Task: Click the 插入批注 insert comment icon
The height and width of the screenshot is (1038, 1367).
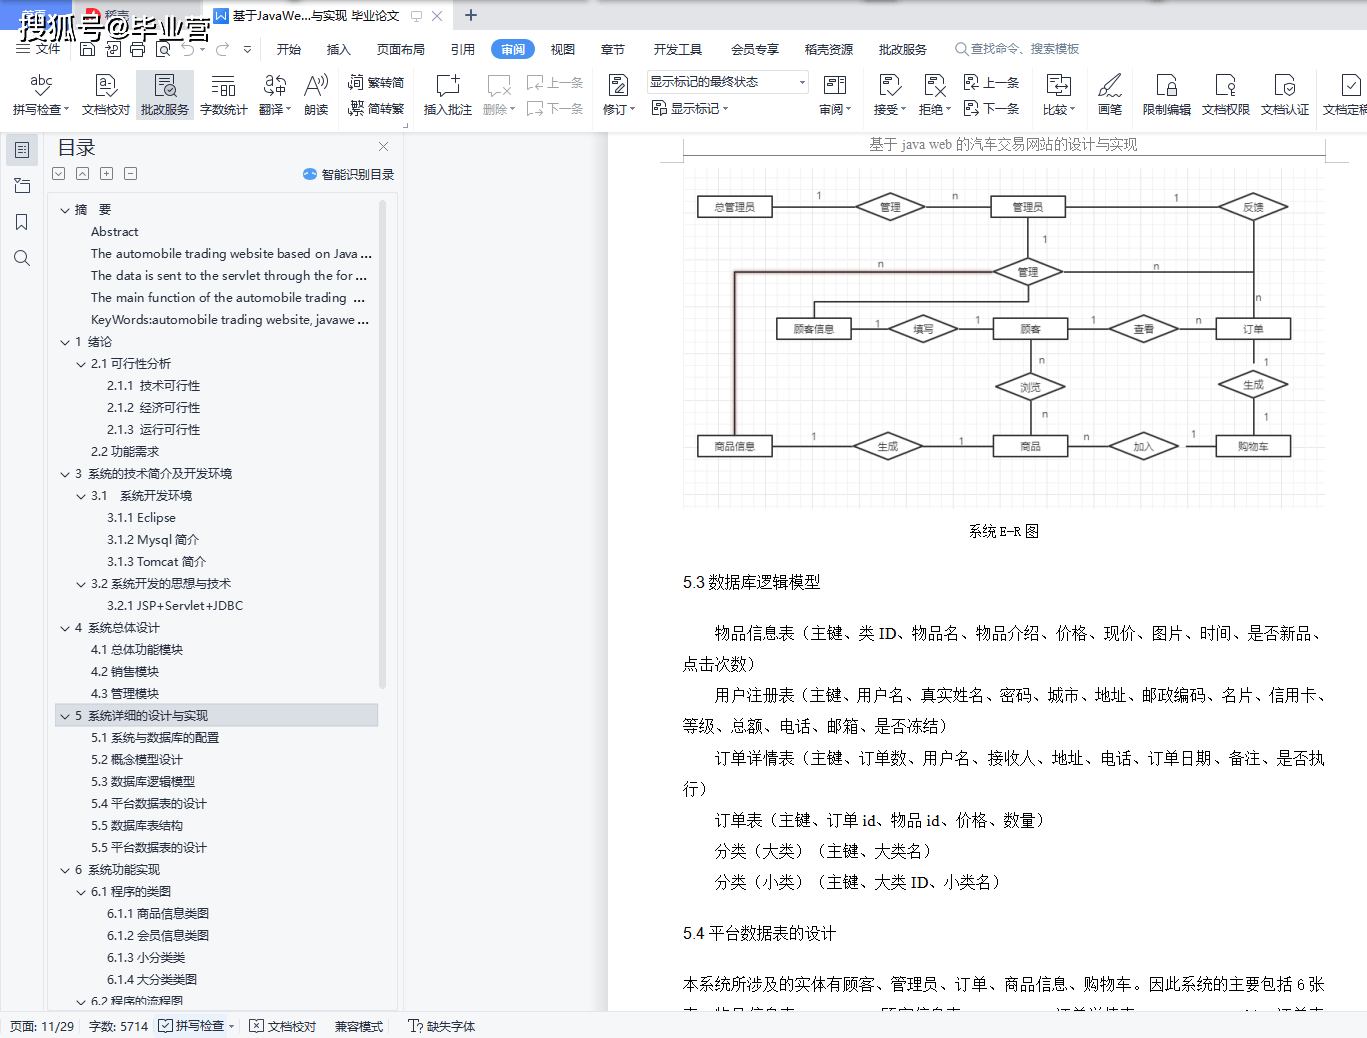Action: click(447, 94)
